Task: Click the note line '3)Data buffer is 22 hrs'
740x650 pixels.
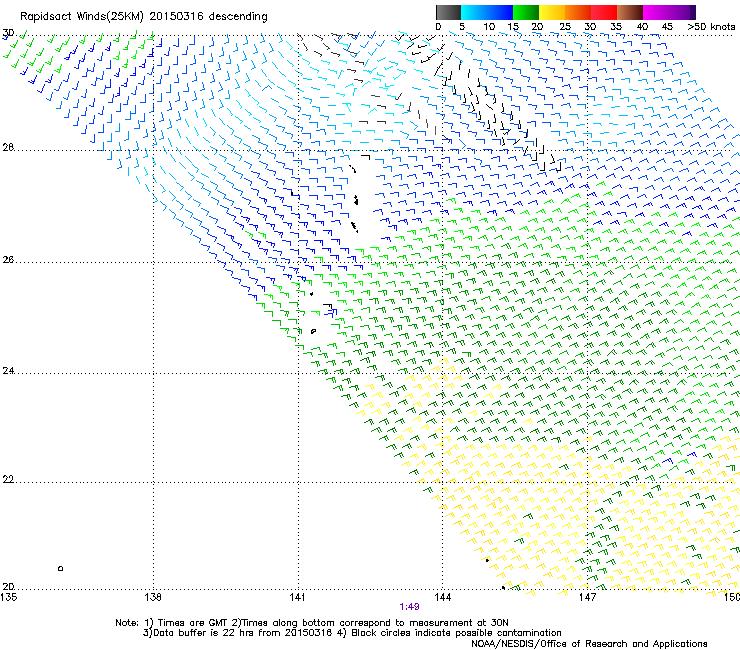Action: [x=352, y=633]
